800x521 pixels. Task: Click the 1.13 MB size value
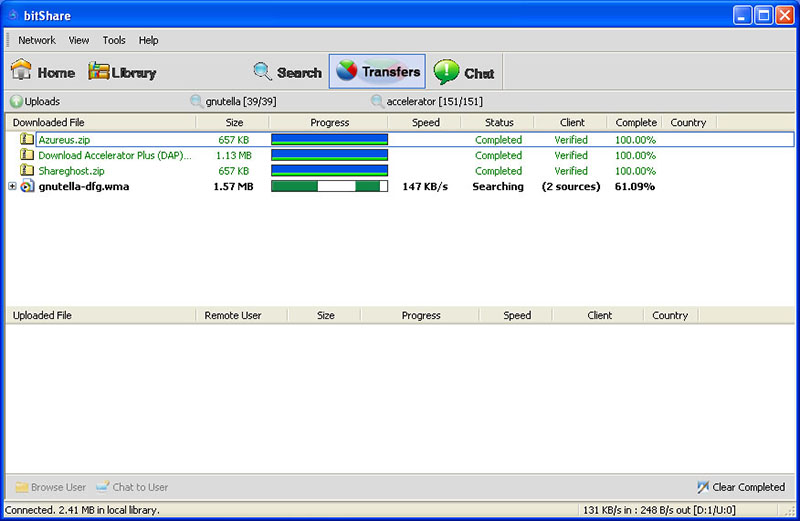[x=234, y=156]
